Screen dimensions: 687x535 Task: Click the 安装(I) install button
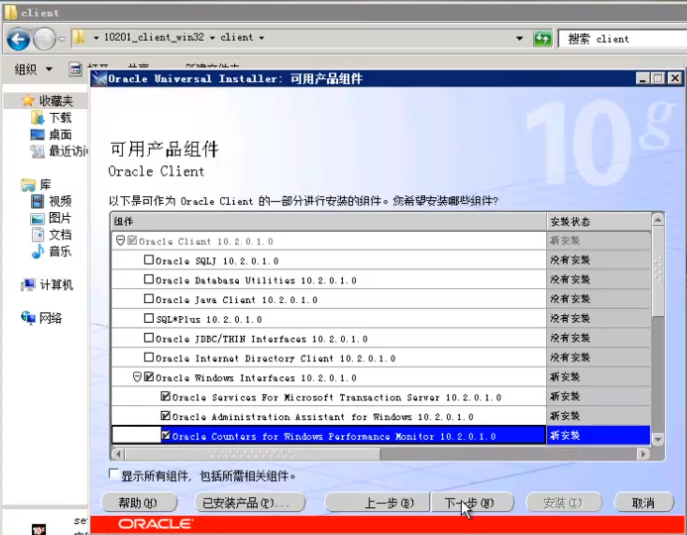[x=563, y=503]
